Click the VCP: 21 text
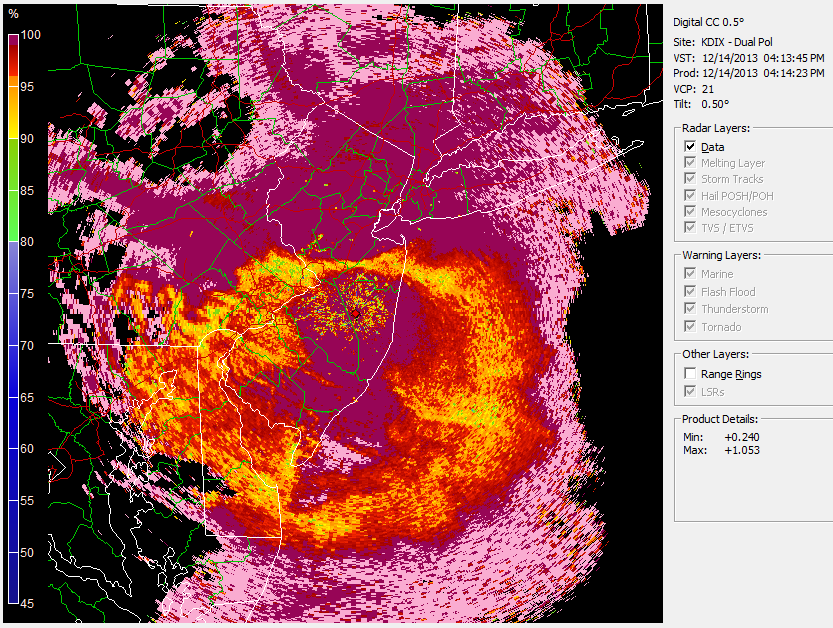The width and height of the screenshot is (833, 628). [694, 89]
